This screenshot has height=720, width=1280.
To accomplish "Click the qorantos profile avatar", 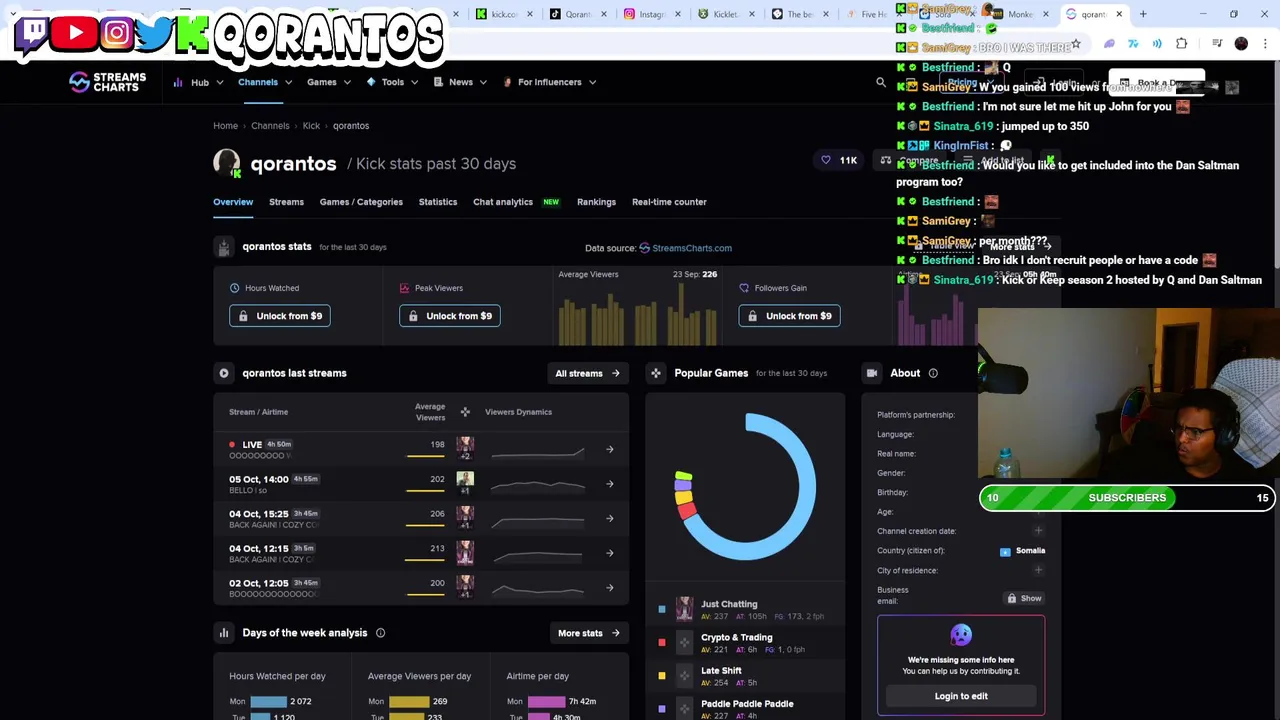I will point(227,163).
